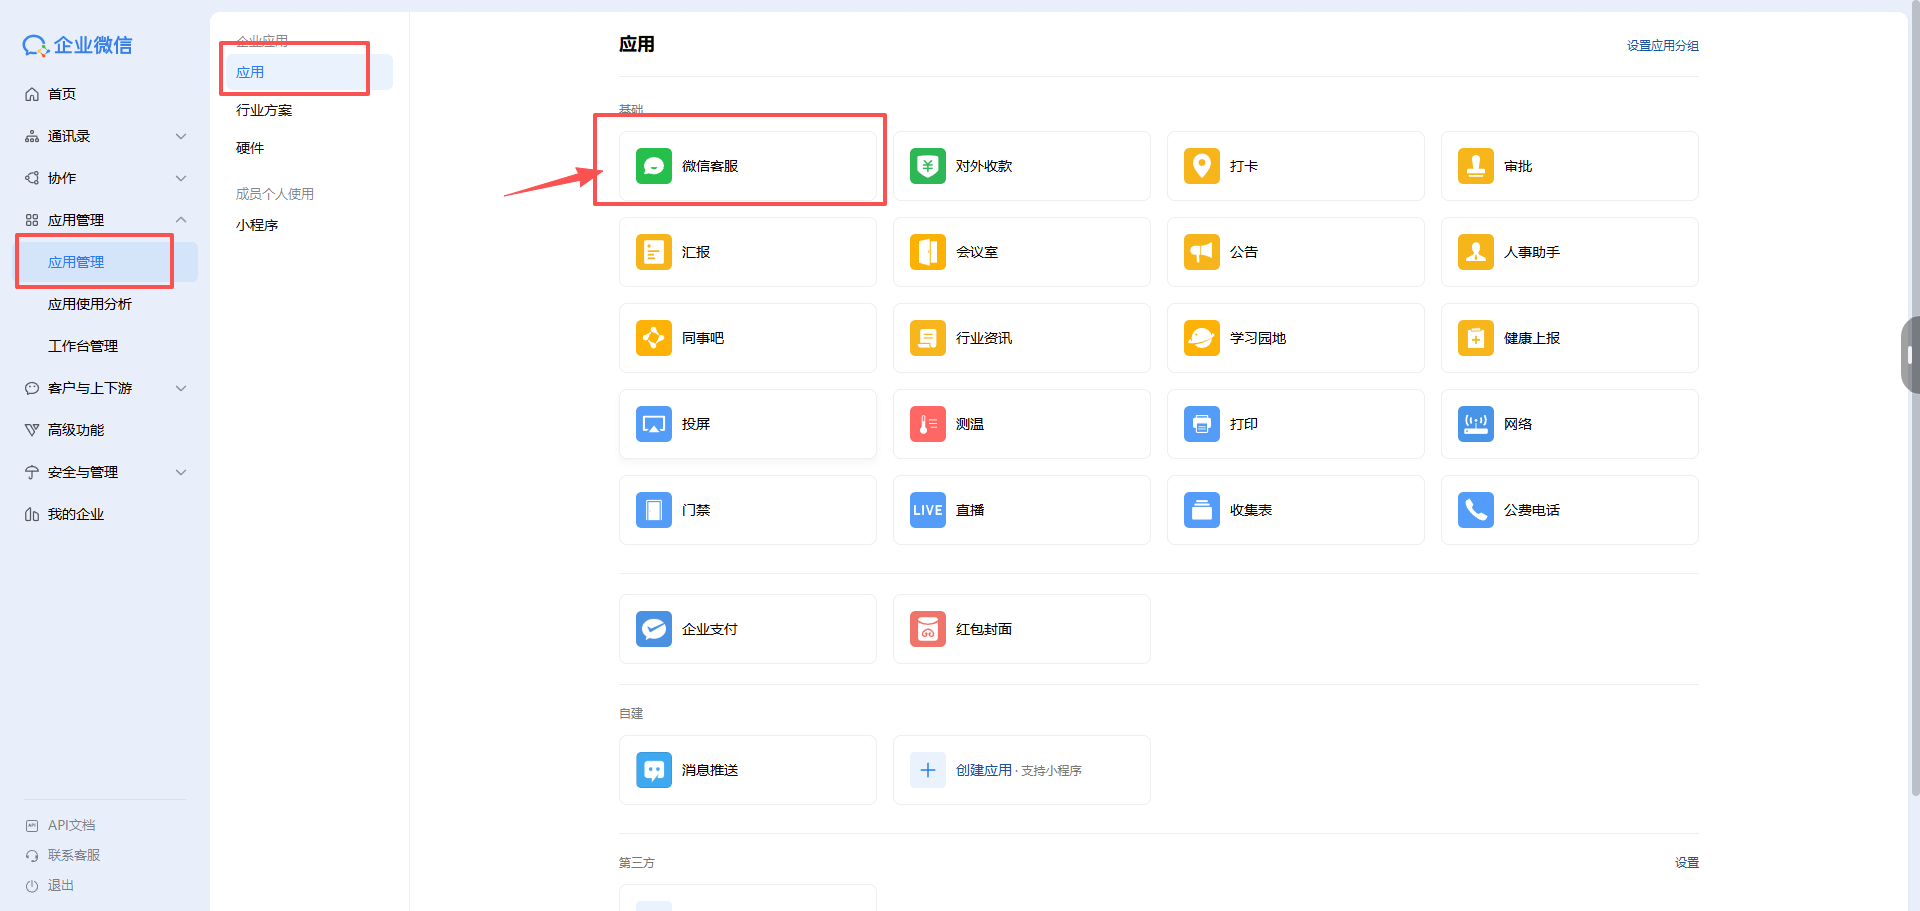Screen dimensions: 1920x911
Task: Open the 行业资讯 icon
Action: [928, 338]
